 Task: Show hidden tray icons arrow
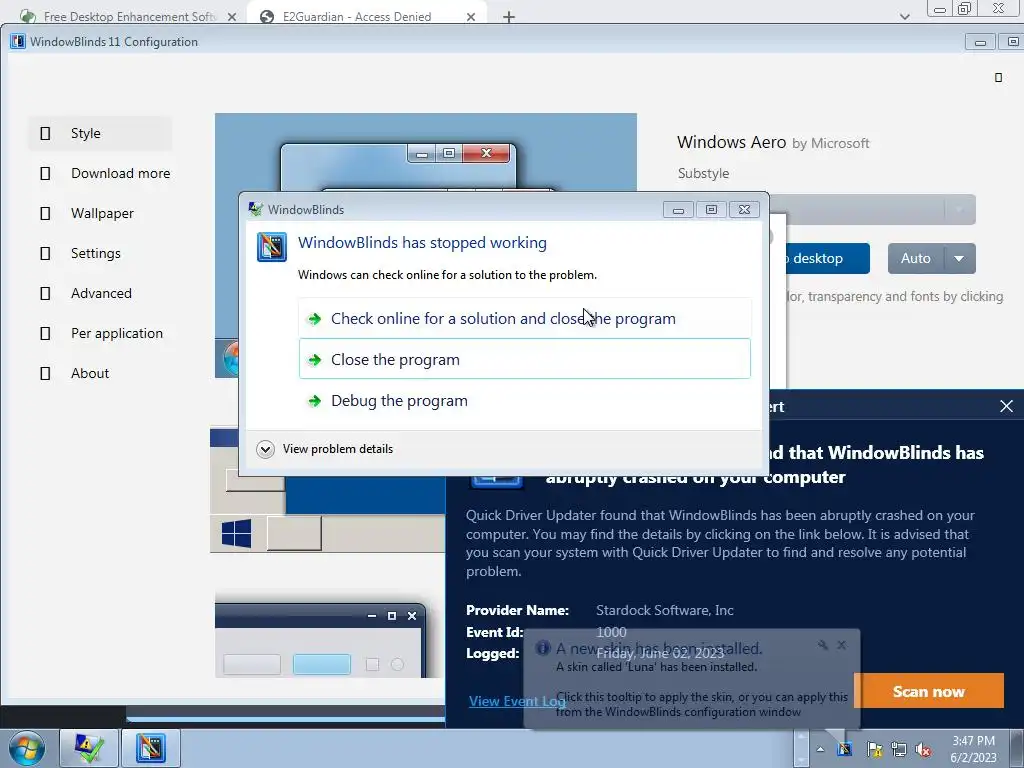(x=820, y=750)
